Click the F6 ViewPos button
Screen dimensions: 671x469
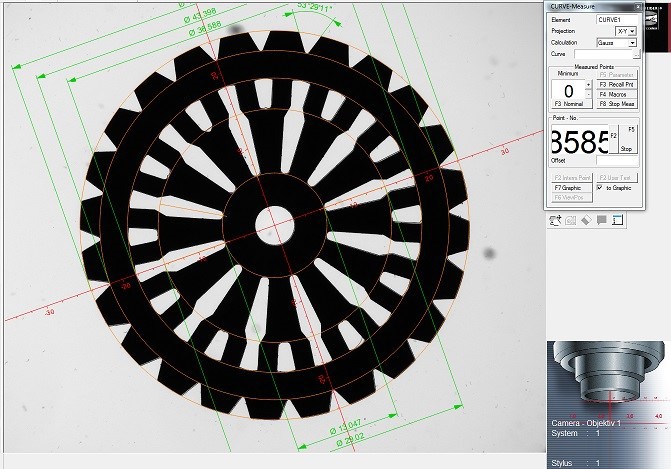coord(571,198)
